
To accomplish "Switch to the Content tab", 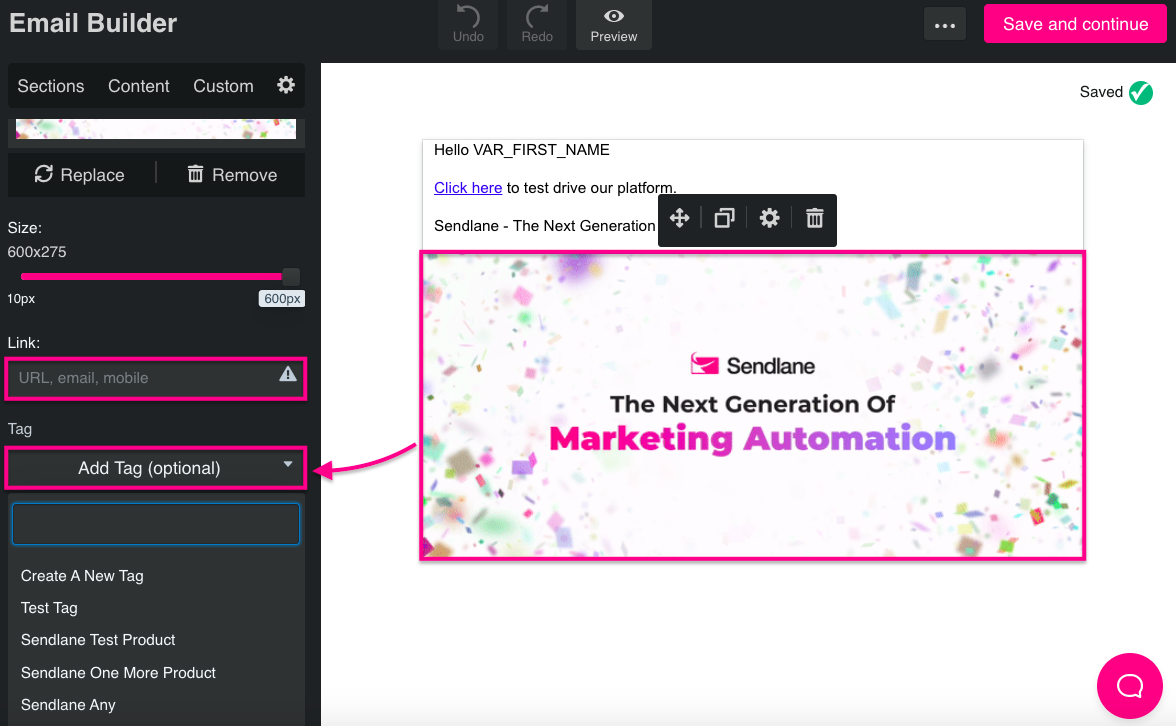I will pos(139,86).
